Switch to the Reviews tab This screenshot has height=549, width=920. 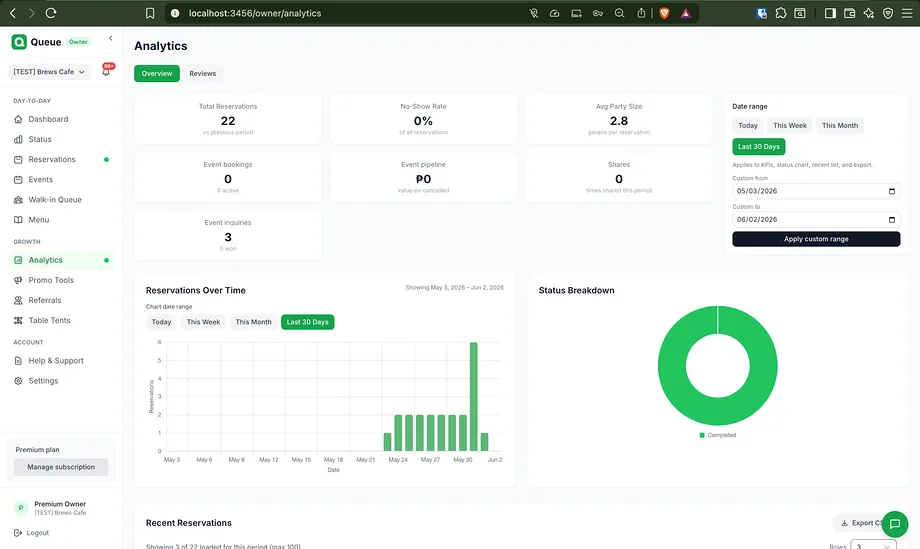pyautogui.click(x=202, y=73)
